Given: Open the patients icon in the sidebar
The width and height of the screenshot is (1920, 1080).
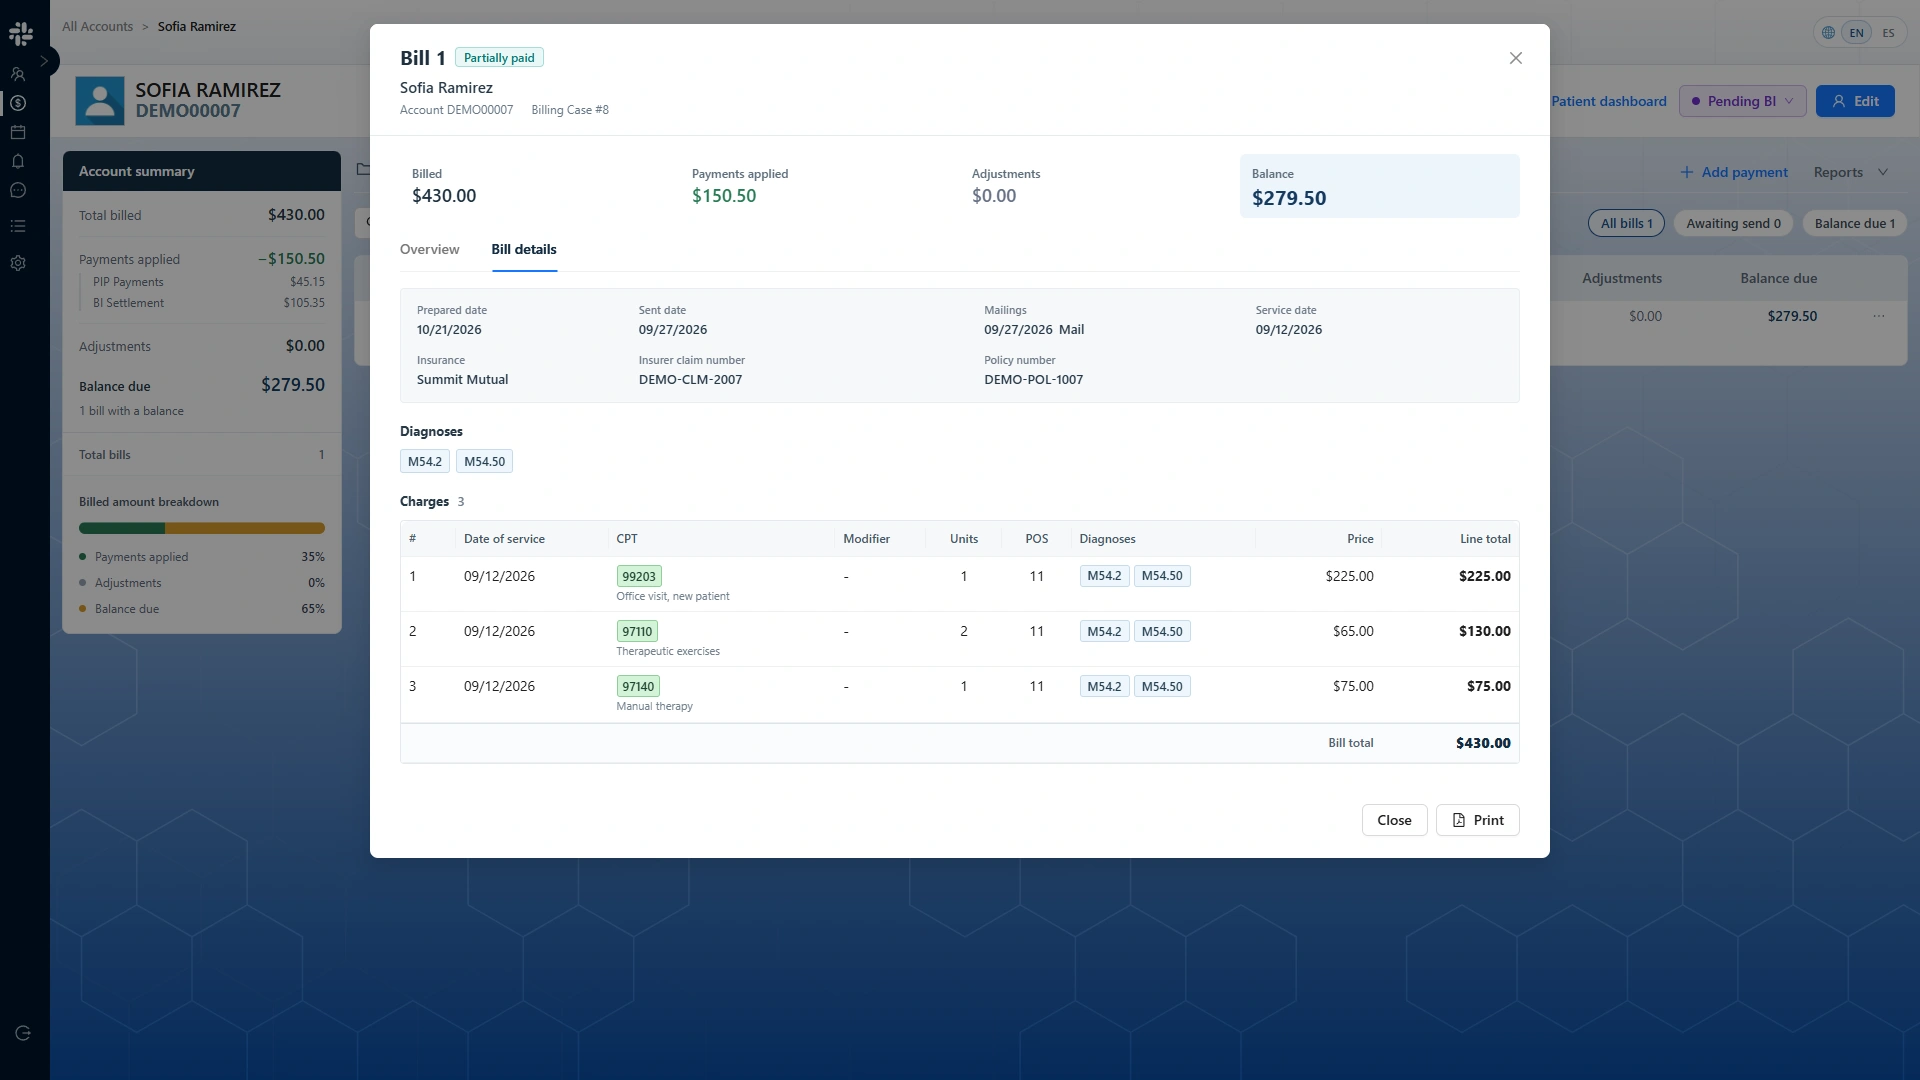Looking at the screenshot, I should 18,74.
